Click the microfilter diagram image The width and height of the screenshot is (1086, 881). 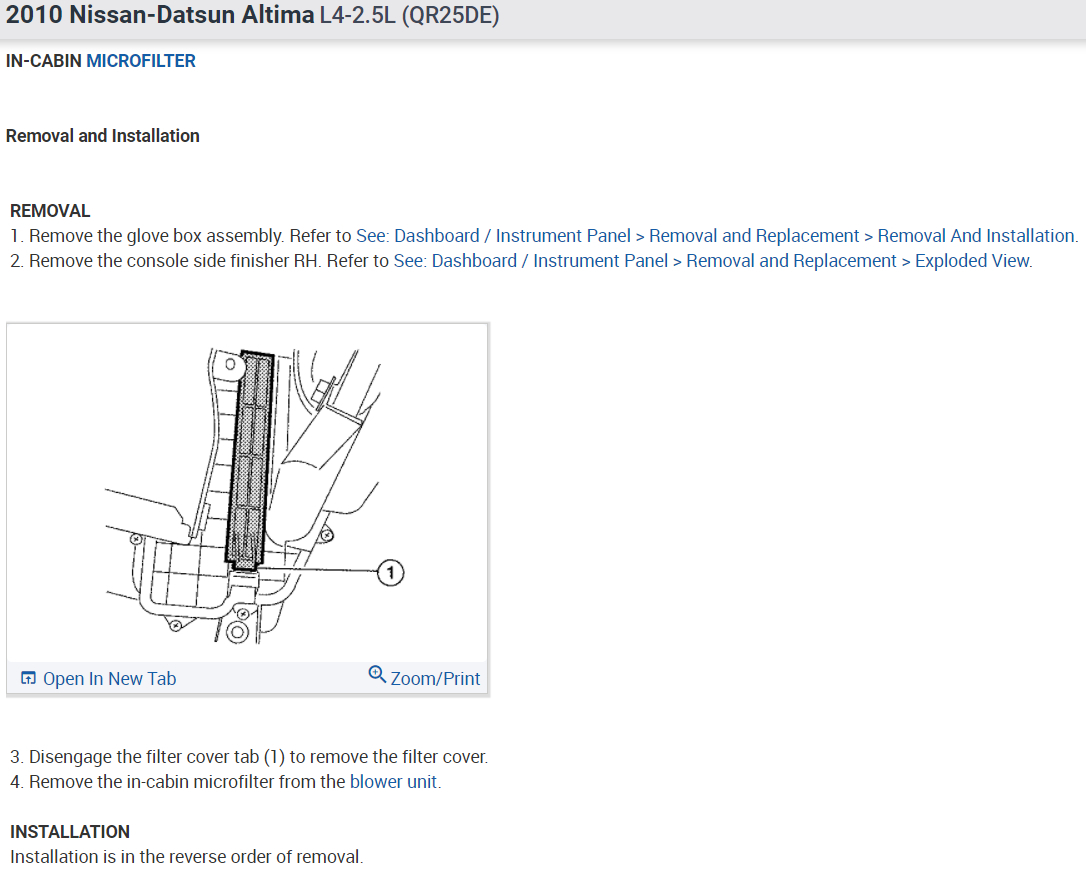[x=247, y=494]
